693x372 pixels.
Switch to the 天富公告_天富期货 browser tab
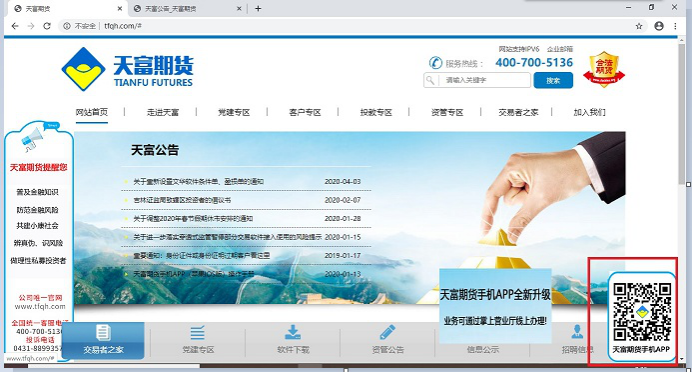(188, 8)
